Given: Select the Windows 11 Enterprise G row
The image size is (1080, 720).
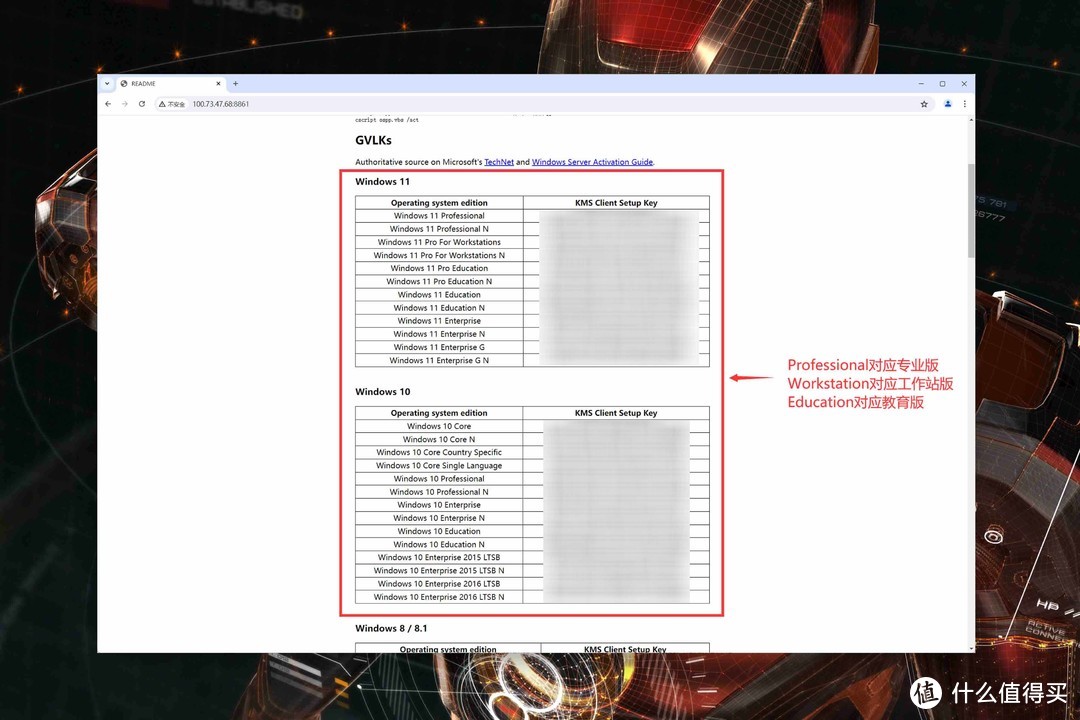Looking at the screenshot, I should pyautogui.click(x=532, y=347).
